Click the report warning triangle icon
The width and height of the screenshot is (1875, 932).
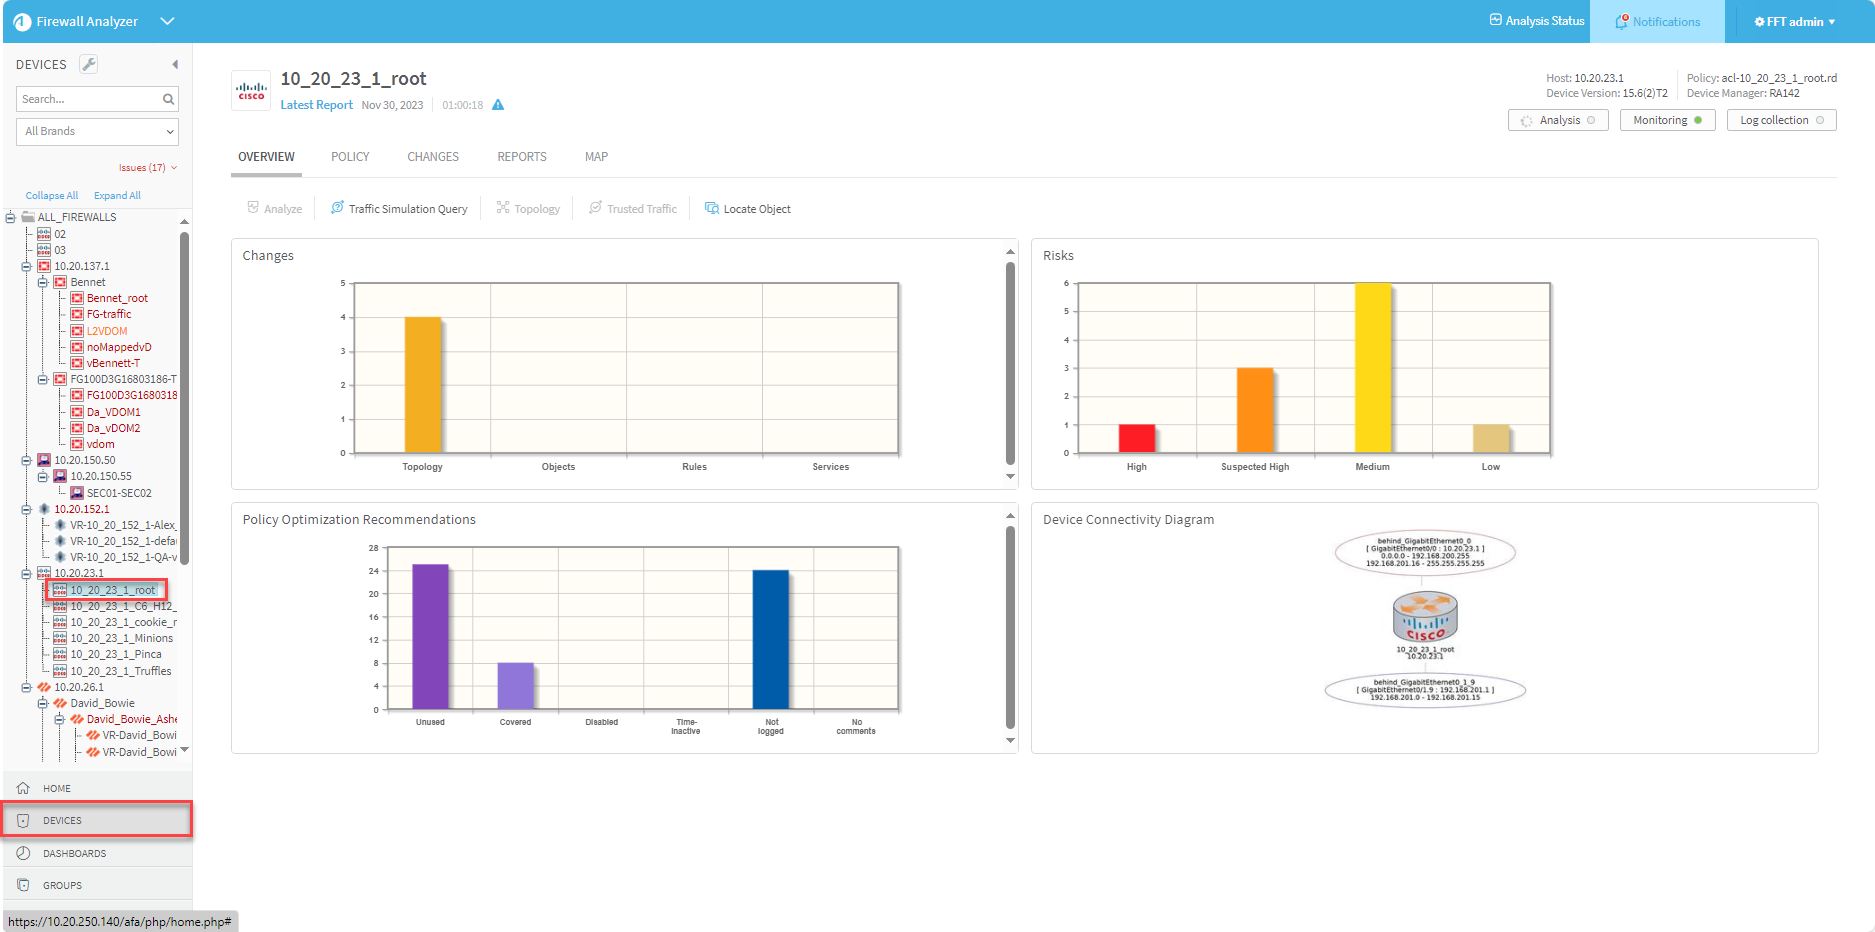tap(498, 105)
